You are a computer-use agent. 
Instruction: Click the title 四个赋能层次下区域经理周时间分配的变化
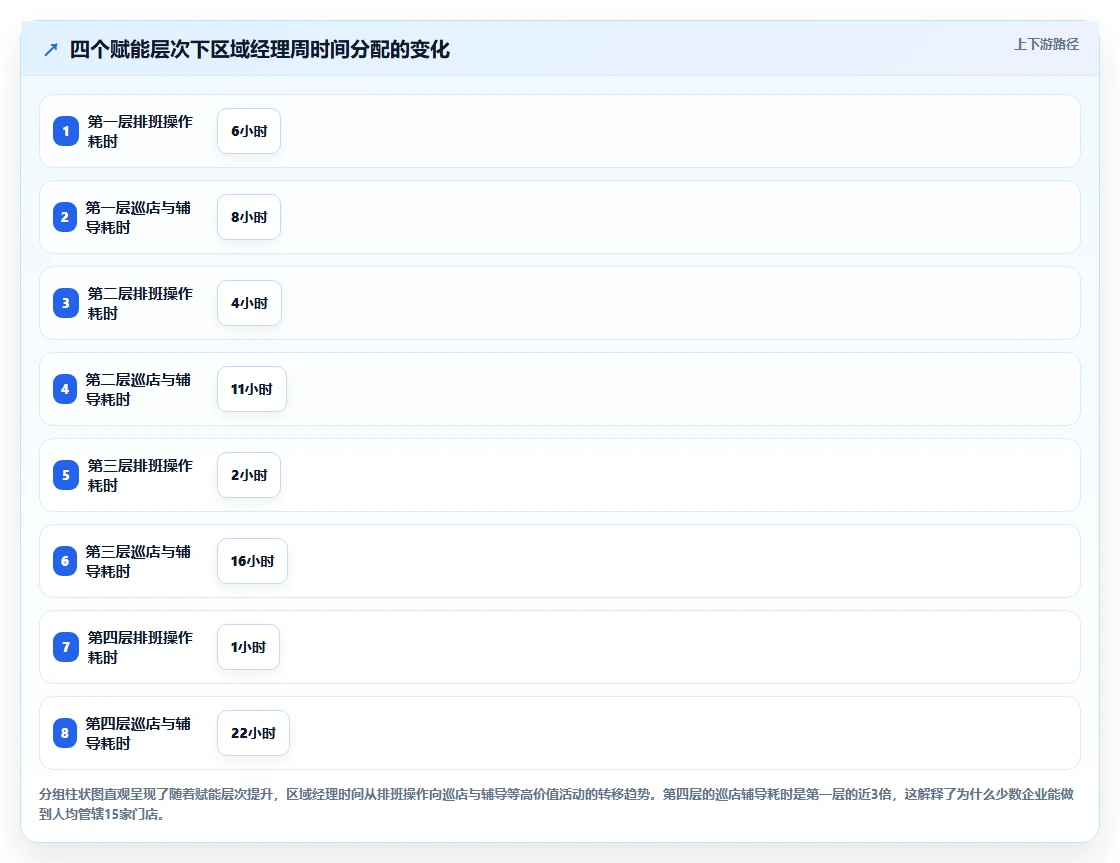tap(259, 49)
